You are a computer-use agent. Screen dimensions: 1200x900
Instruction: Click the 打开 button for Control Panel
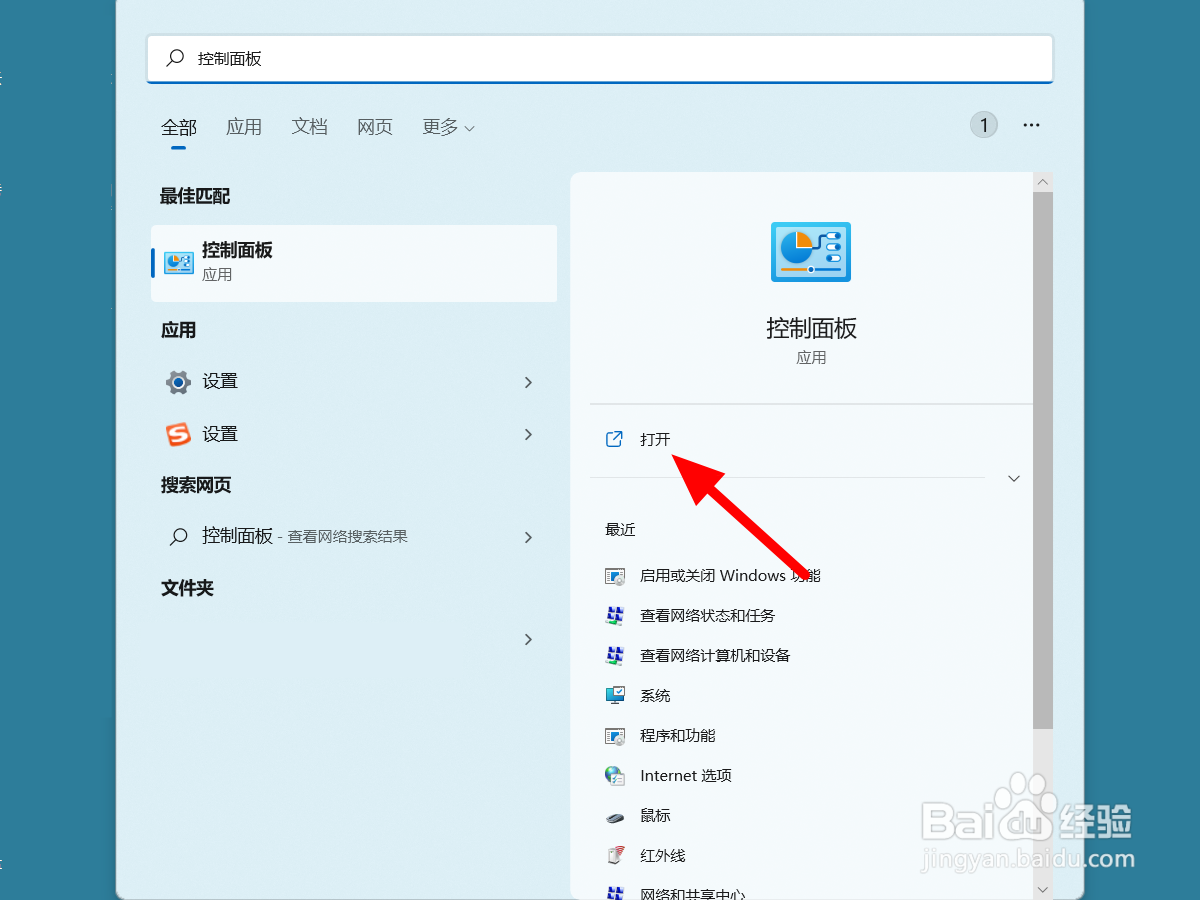point(655,438)
